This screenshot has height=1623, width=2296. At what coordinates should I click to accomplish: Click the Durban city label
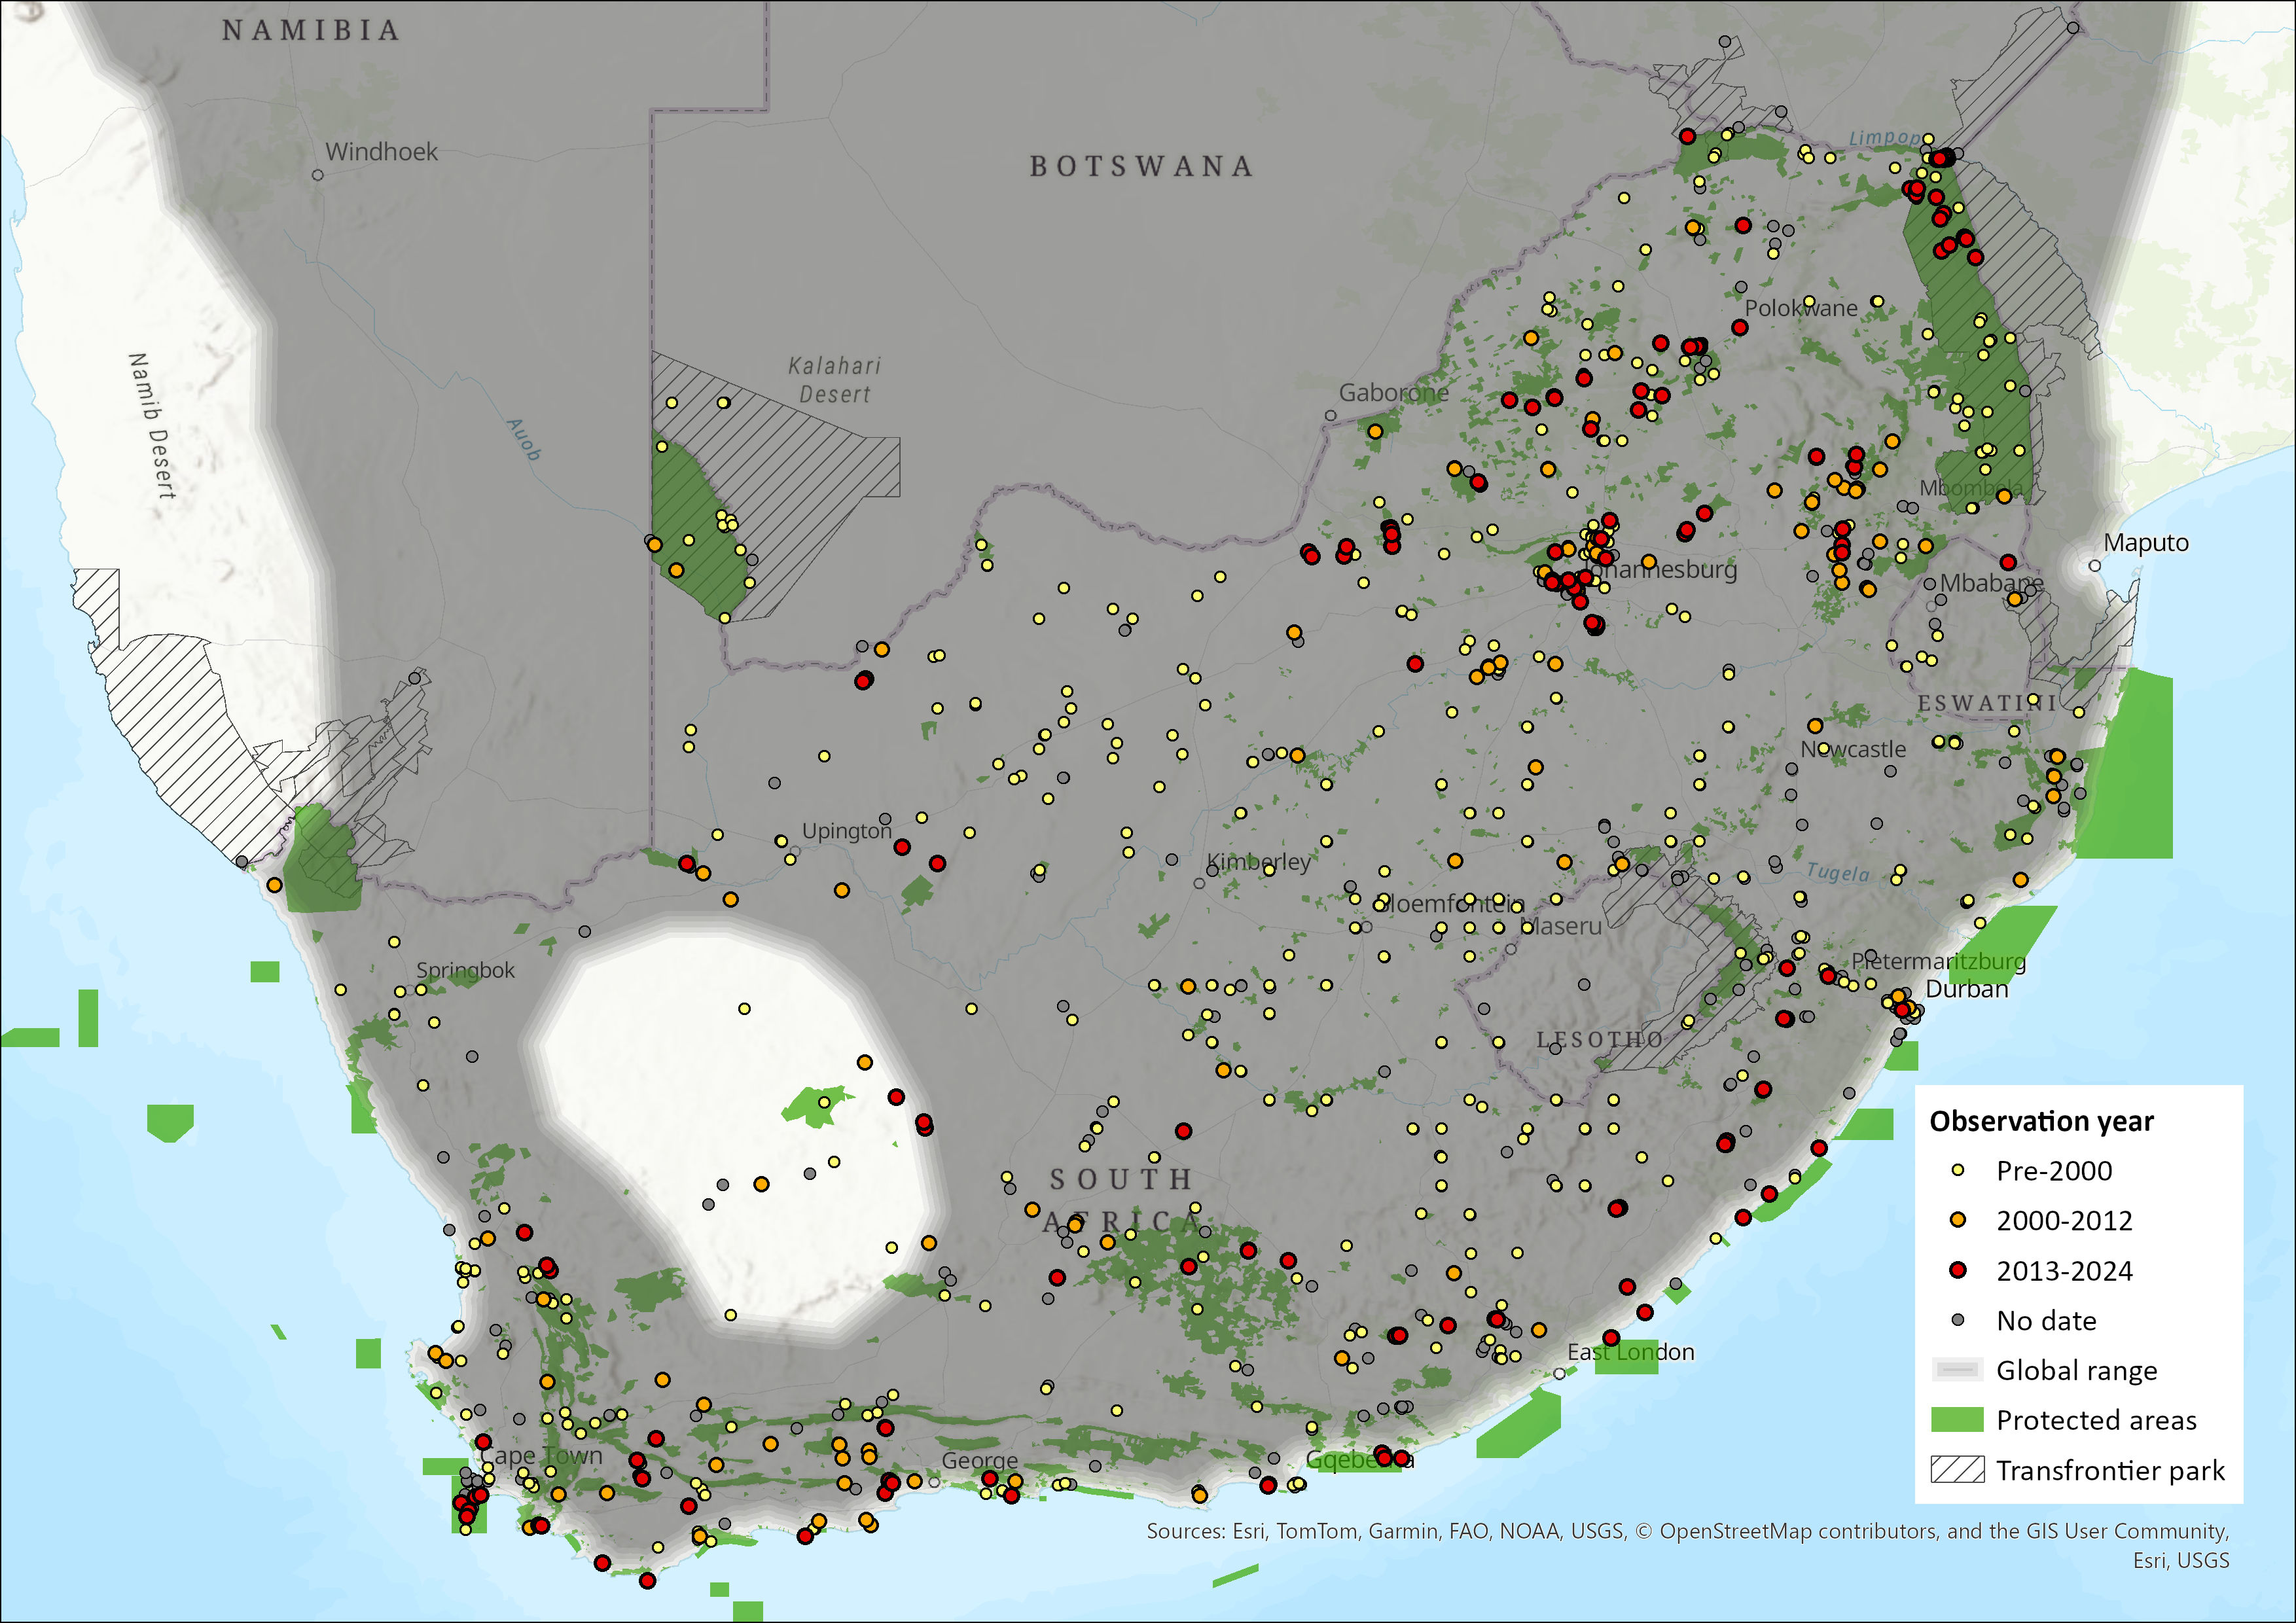(1966, 989)
